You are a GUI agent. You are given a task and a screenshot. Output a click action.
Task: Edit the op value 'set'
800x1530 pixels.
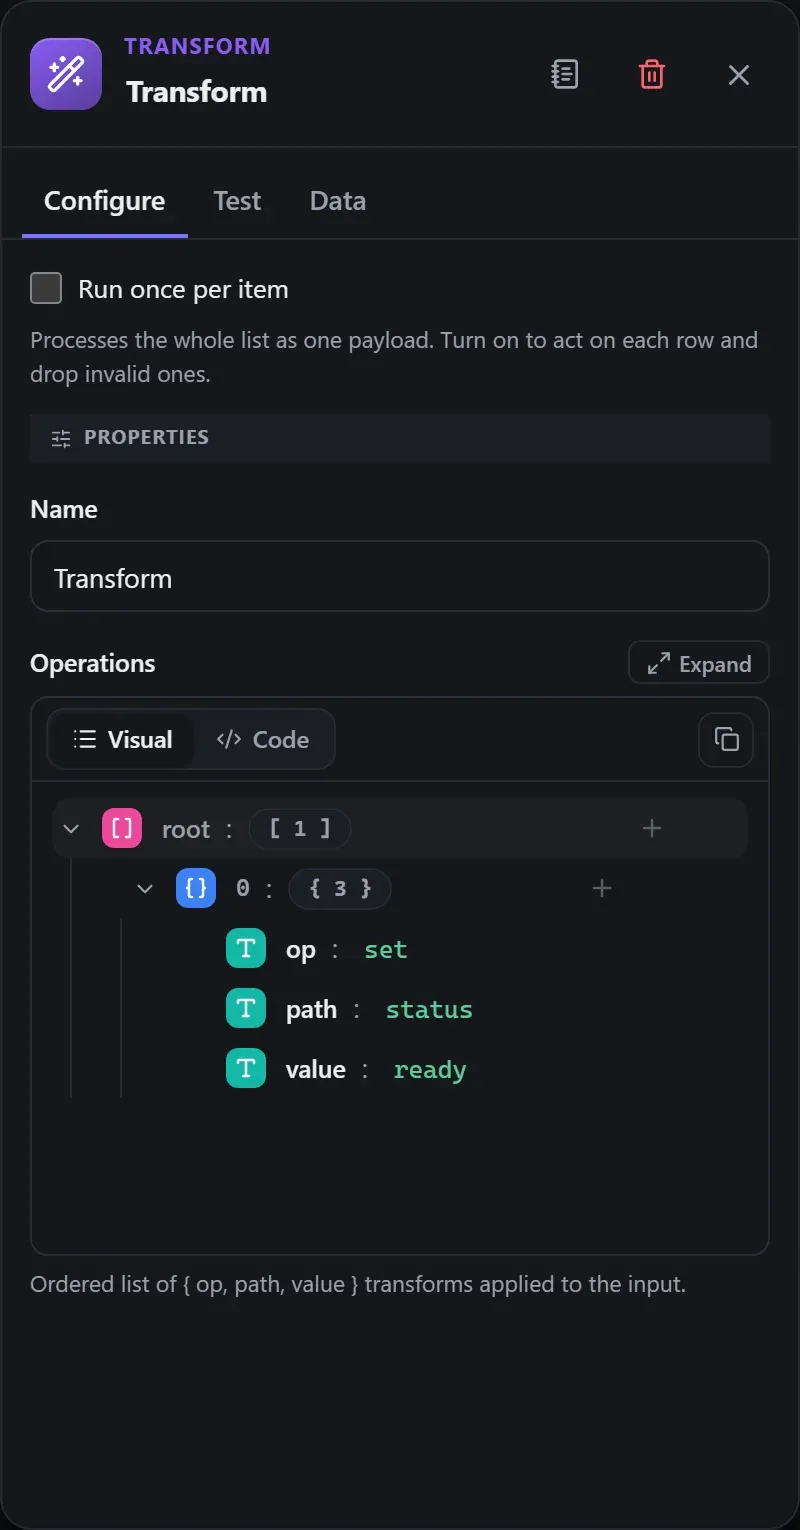(386, 949)
